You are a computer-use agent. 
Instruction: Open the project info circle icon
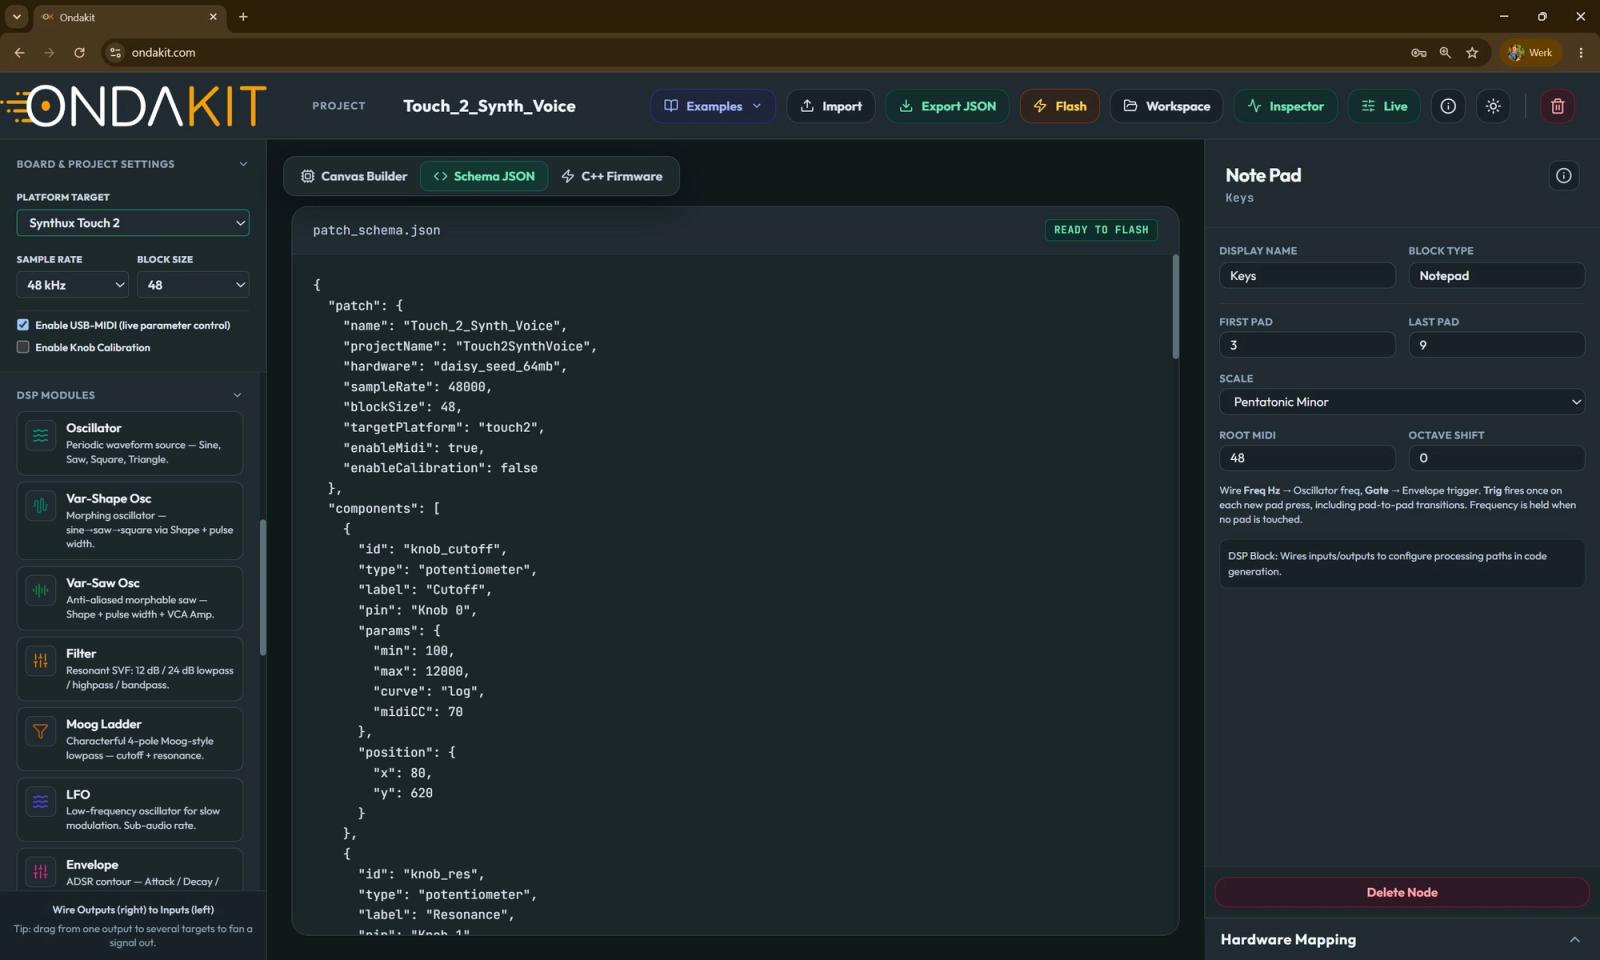pyautogui.click(x=1448, y=106)
